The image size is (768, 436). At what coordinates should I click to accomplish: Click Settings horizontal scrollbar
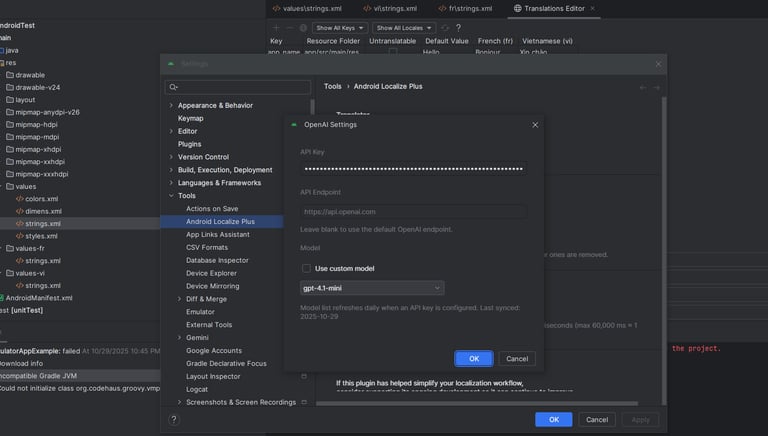[x=477, y=404]
